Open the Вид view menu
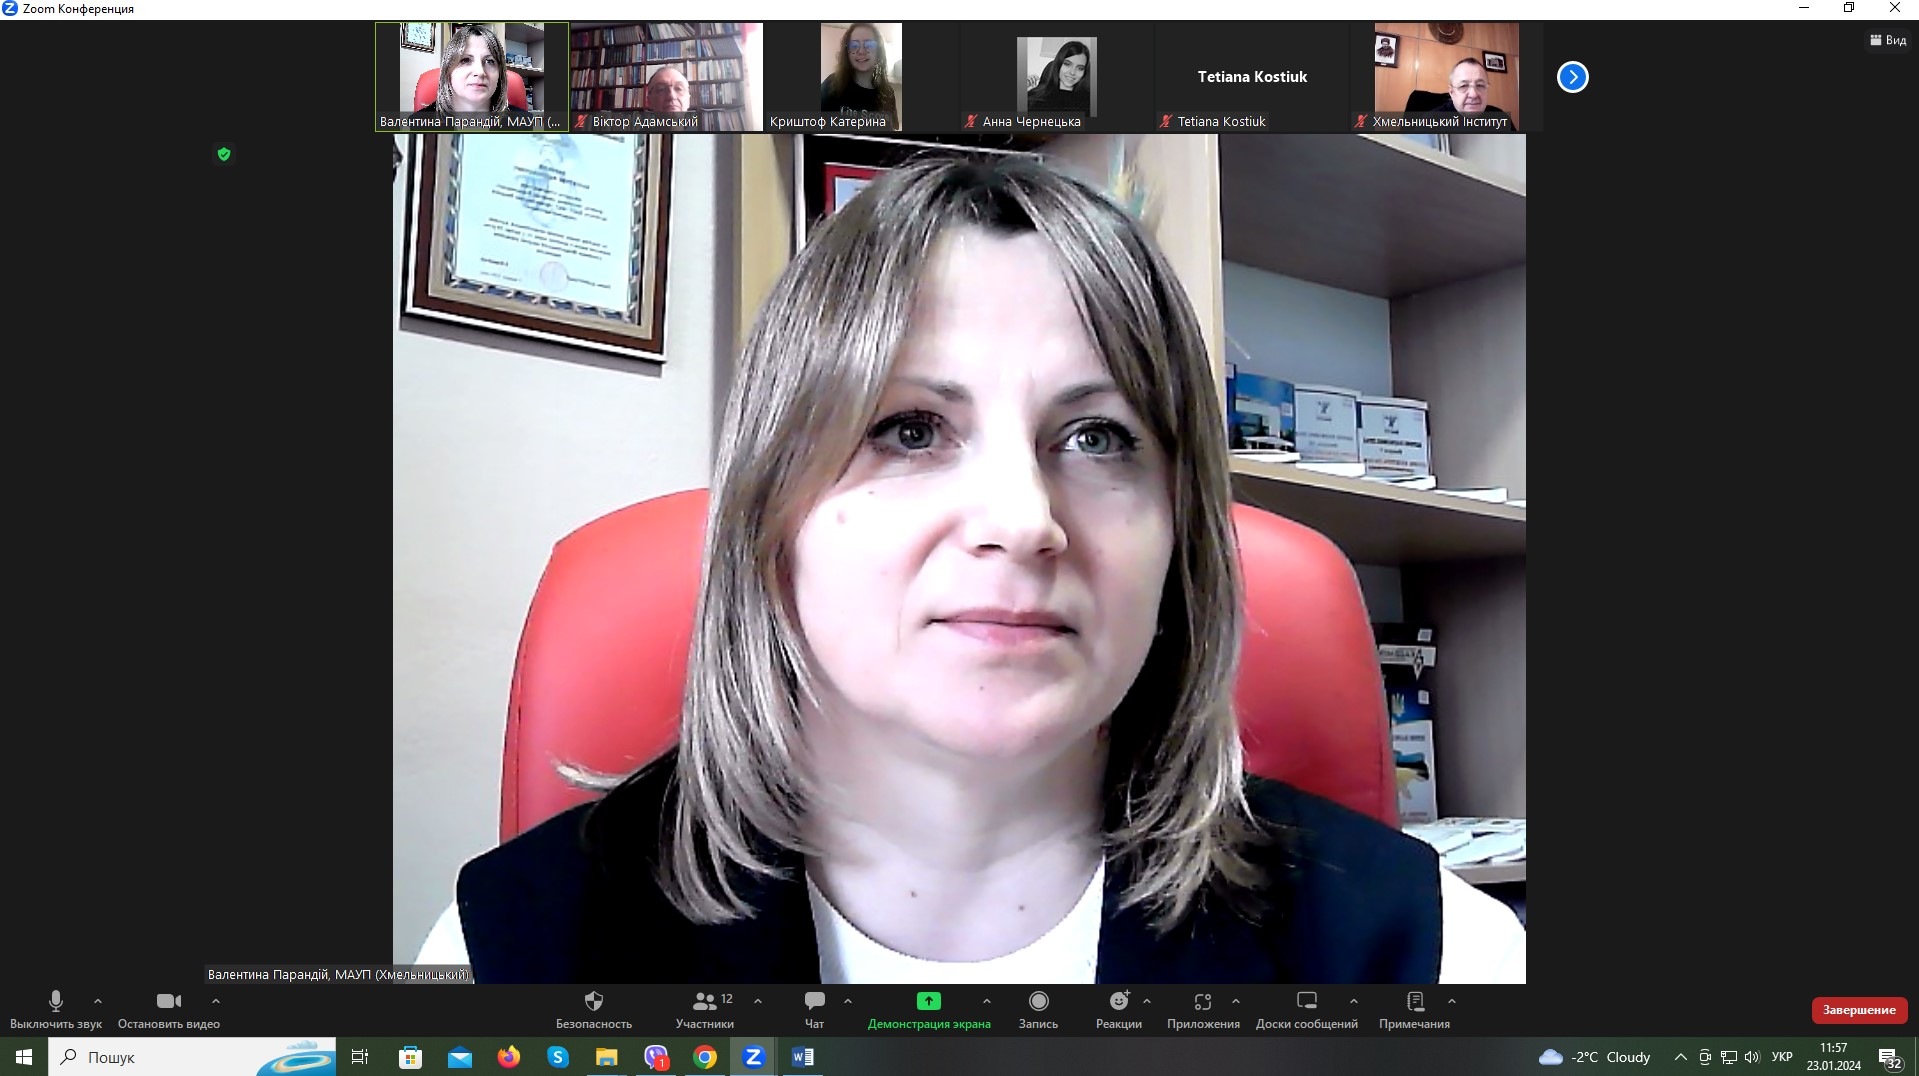Screen dimensions: 1919x1076 pos(1887,40)
